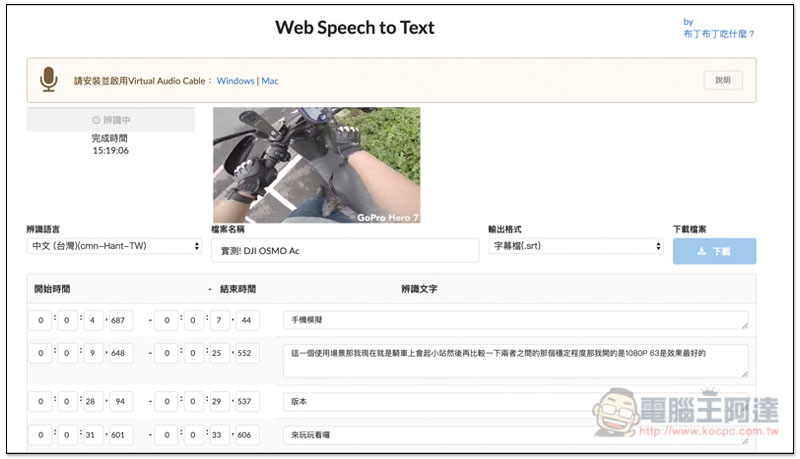Click the microphone icon in the notice bar
800x459 pixels.
tap(48, 80)
